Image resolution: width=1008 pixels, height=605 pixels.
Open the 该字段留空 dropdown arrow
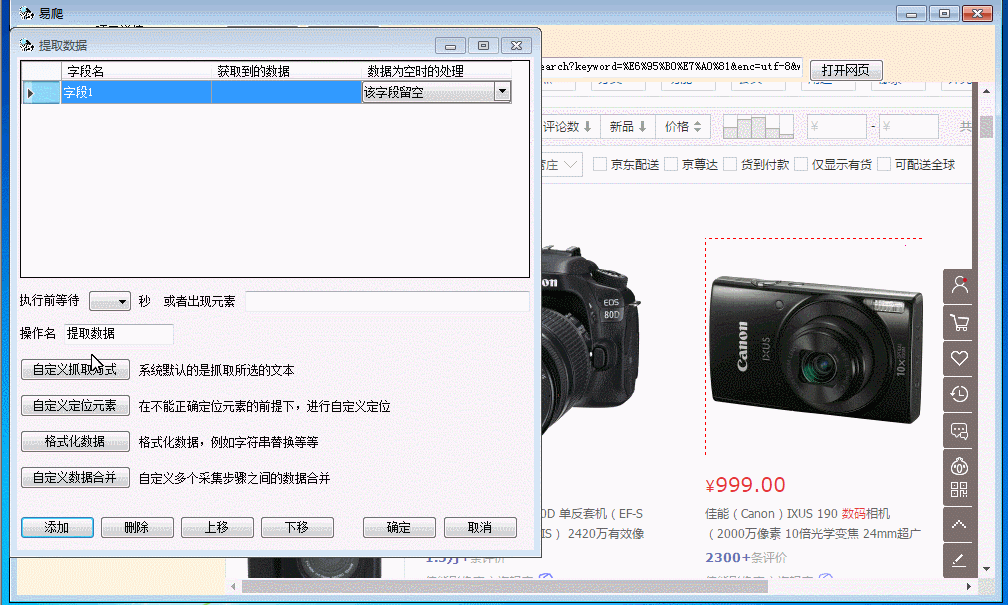pyautogui.click(x=502, y=92)
